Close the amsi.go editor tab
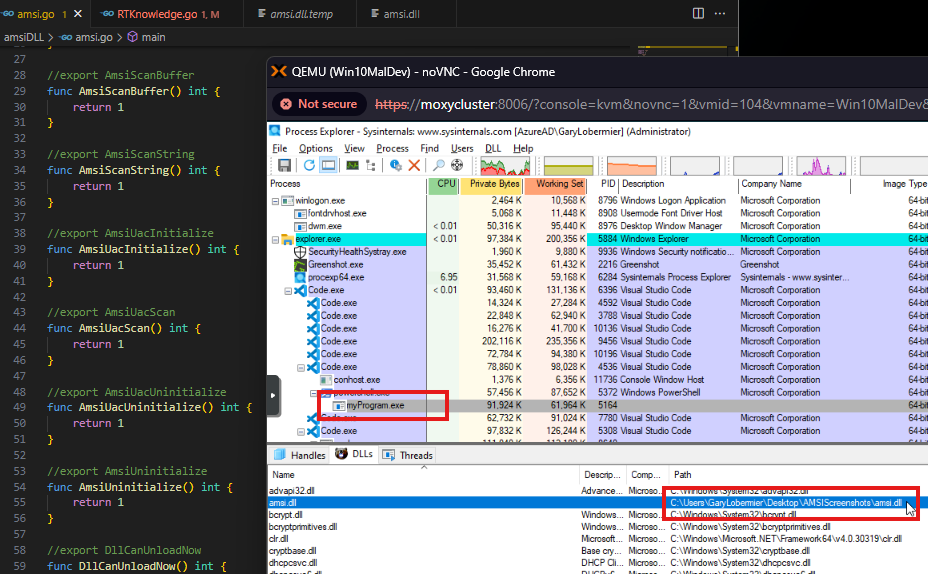928x574 pixels. [78, 14]
